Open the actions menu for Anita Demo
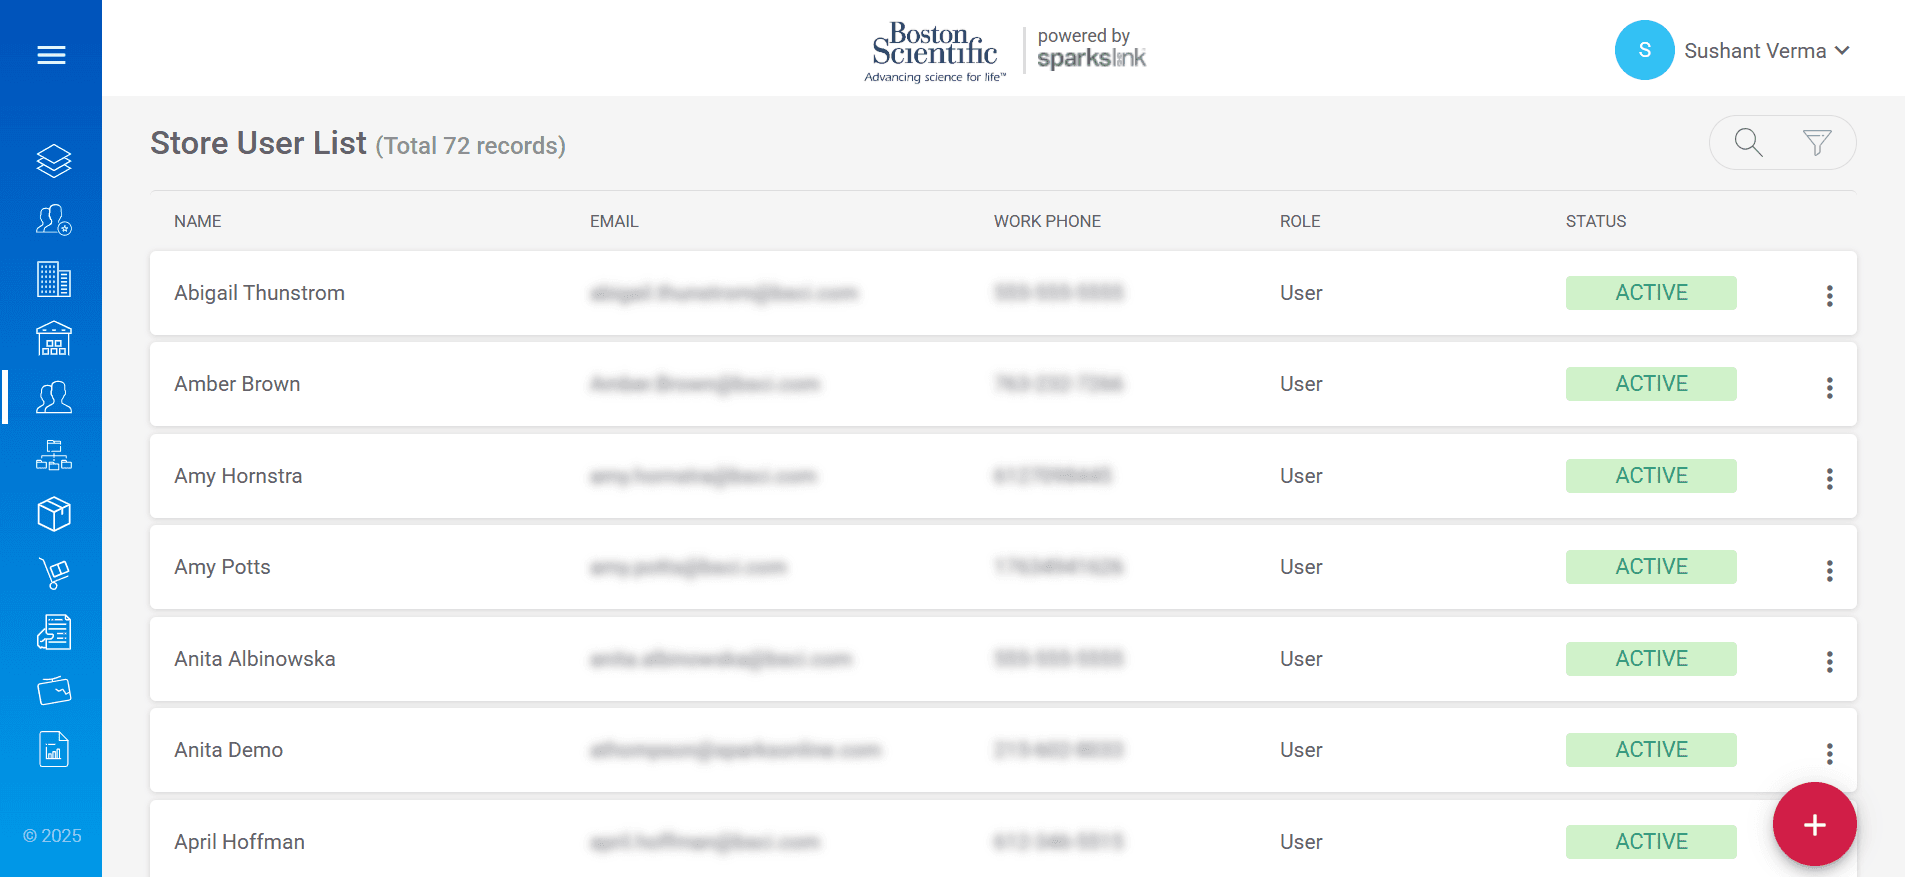Viewport: 1905px width, 877px height. point(1830,752)
